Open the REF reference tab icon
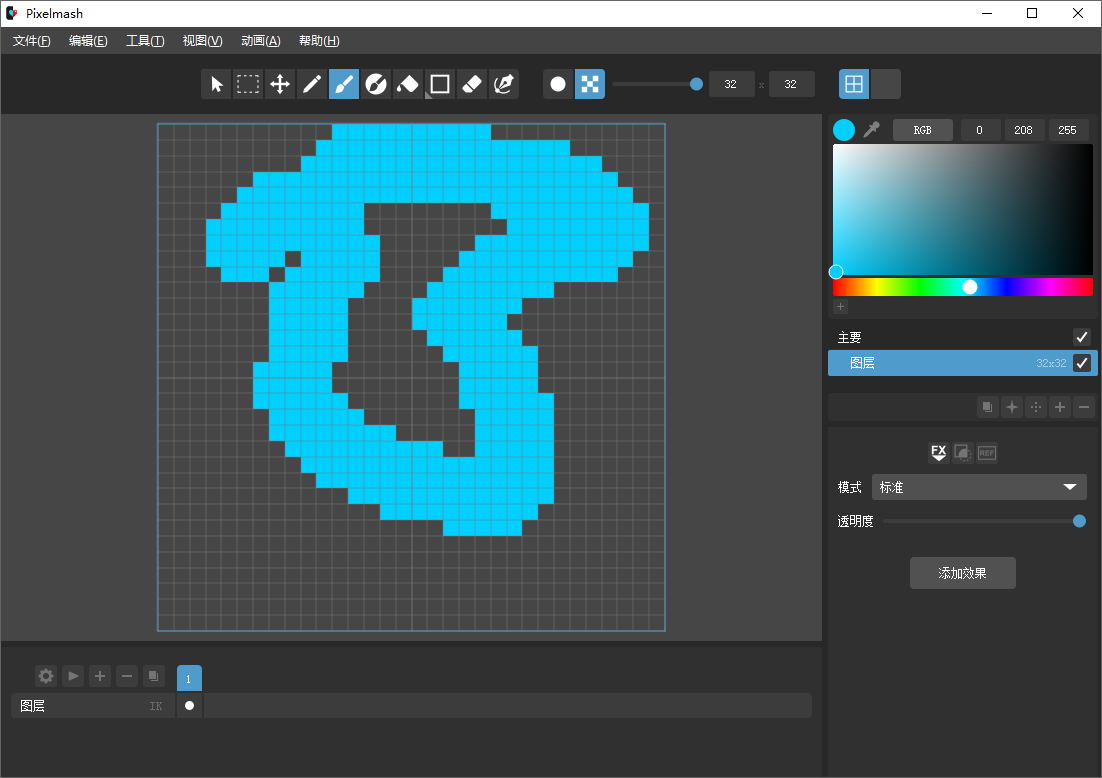Screen dimensions: 1102x778 tap(987, 453)
